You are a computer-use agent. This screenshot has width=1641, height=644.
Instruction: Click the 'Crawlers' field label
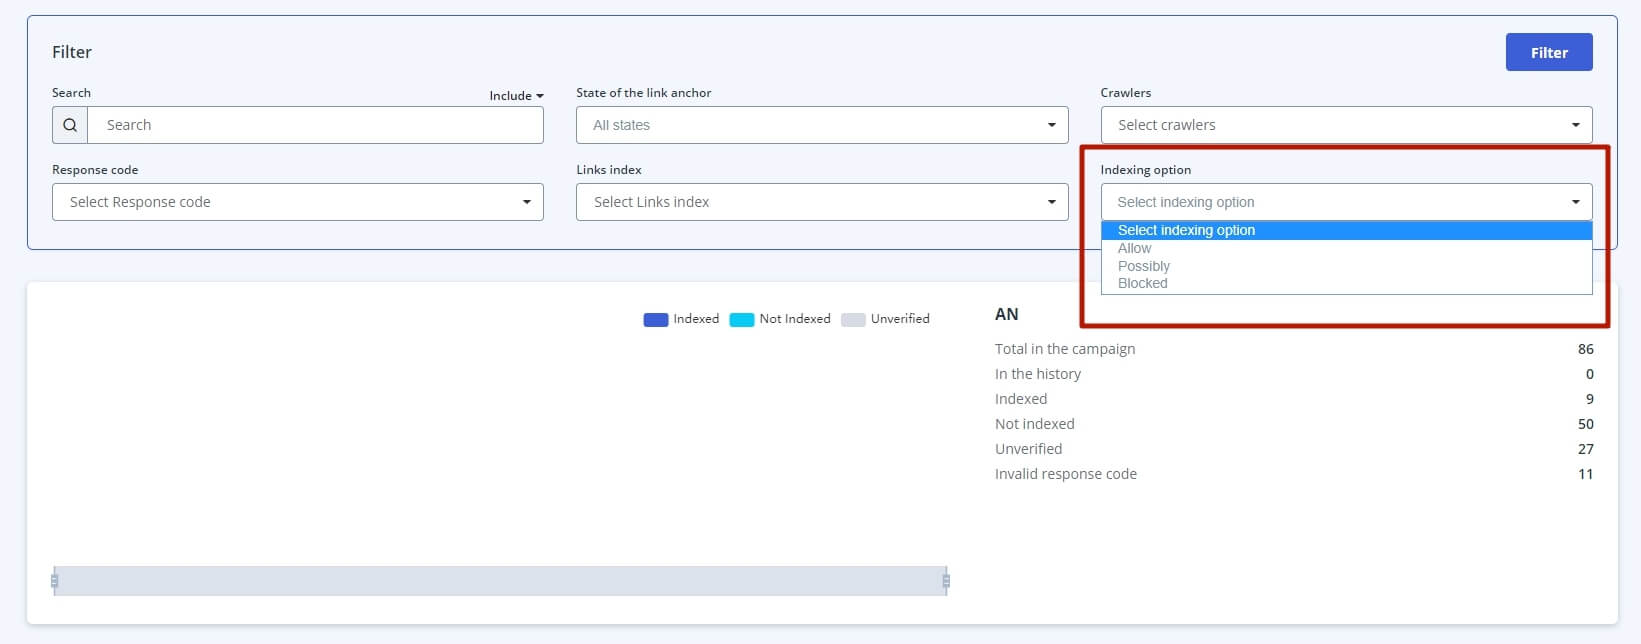coord(1126,93)
